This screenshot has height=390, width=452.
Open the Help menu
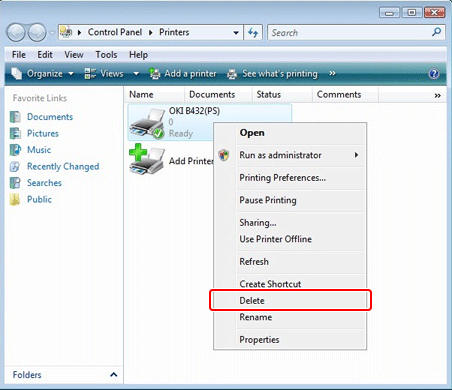(138, 55)
